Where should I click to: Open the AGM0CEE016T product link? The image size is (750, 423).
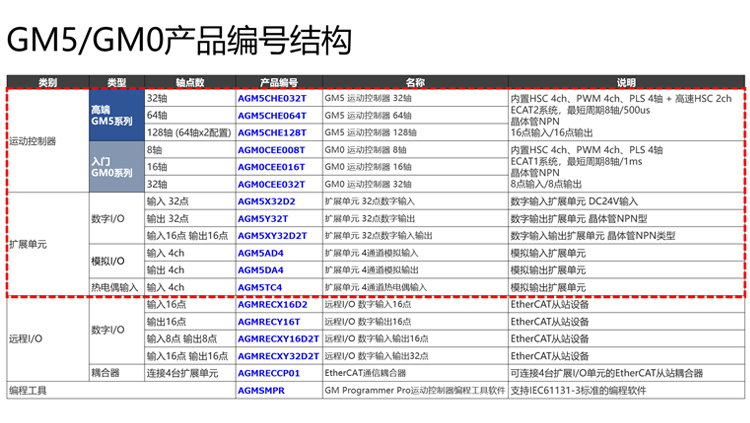pos(271,167)
